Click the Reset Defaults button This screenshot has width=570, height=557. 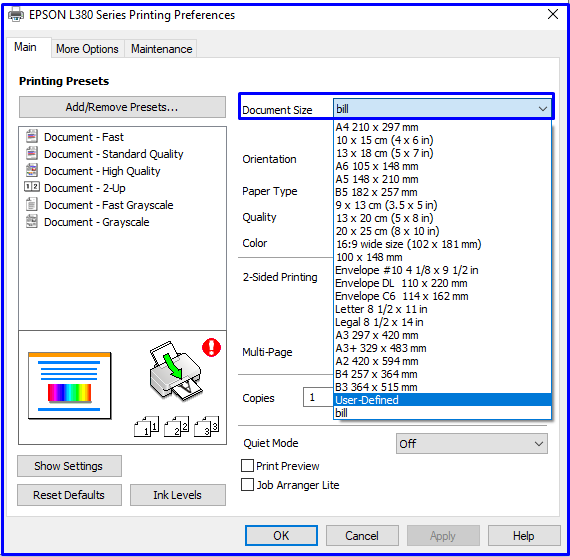click(69, 495)
